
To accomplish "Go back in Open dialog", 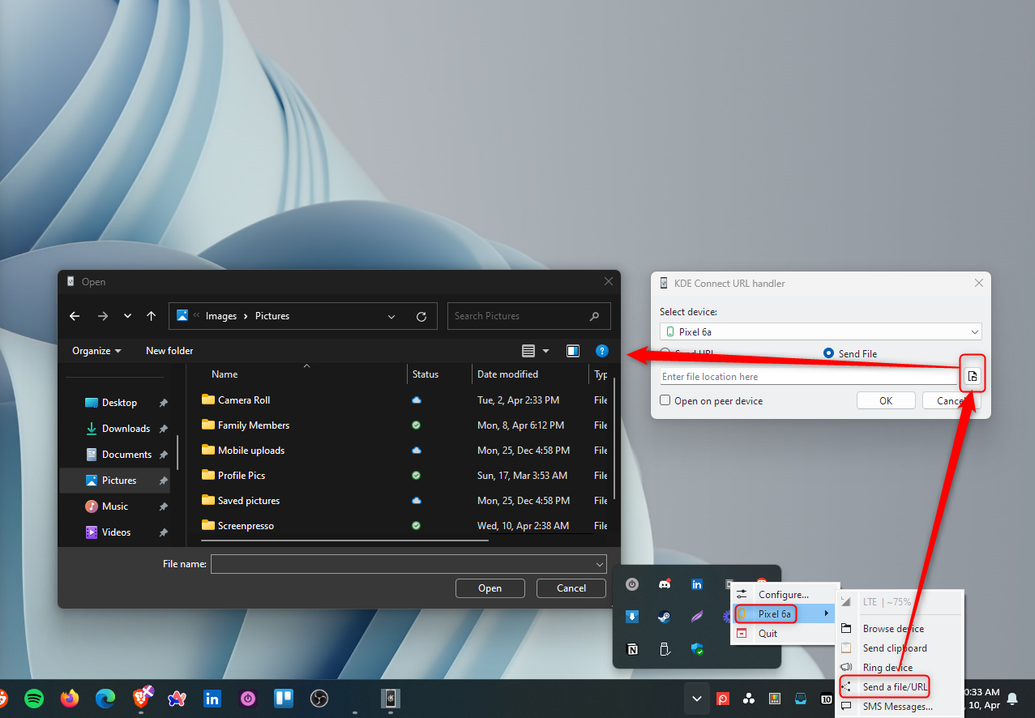I will coord(75,316).
